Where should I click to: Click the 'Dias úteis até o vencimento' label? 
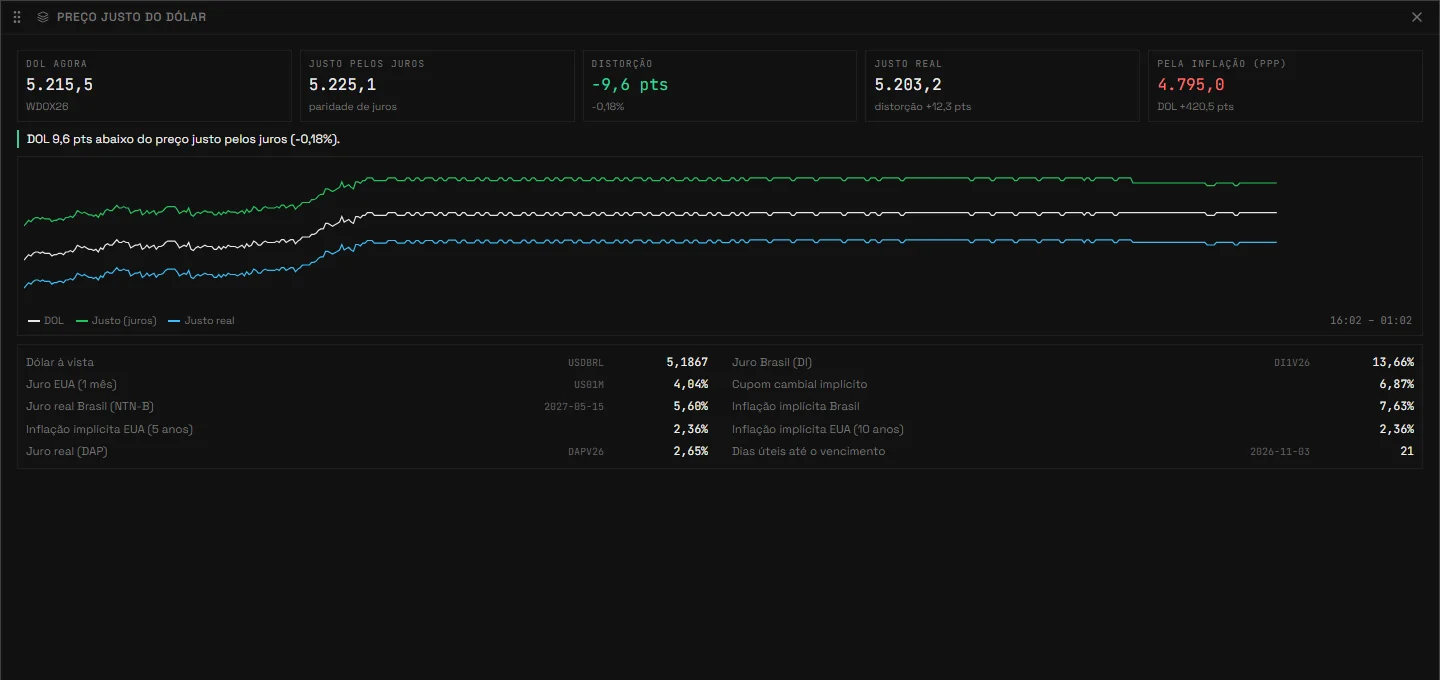tap(809, 451)
